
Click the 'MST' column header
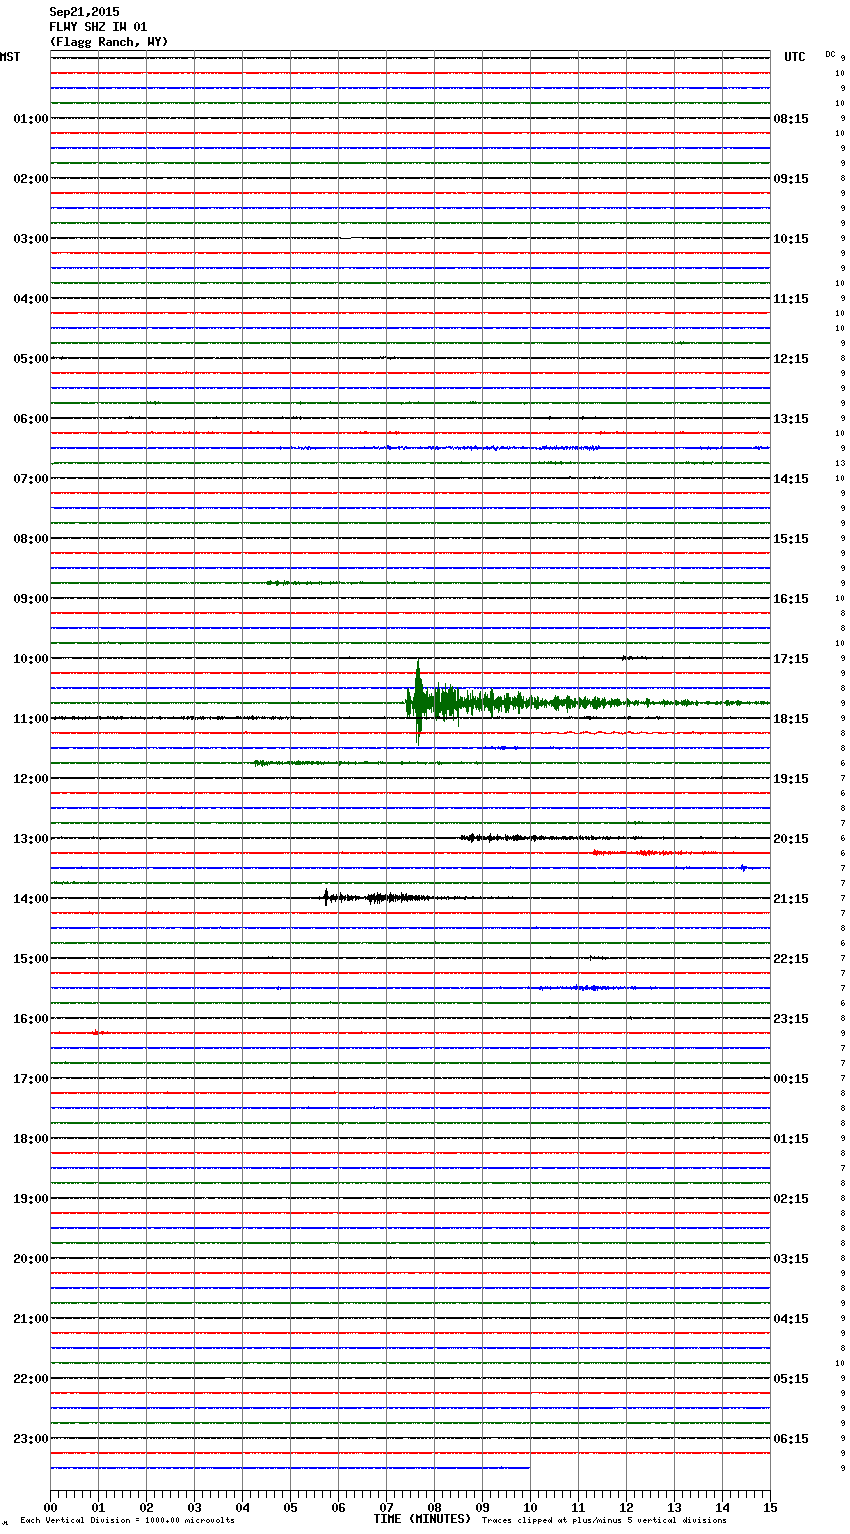pos(10,57)
